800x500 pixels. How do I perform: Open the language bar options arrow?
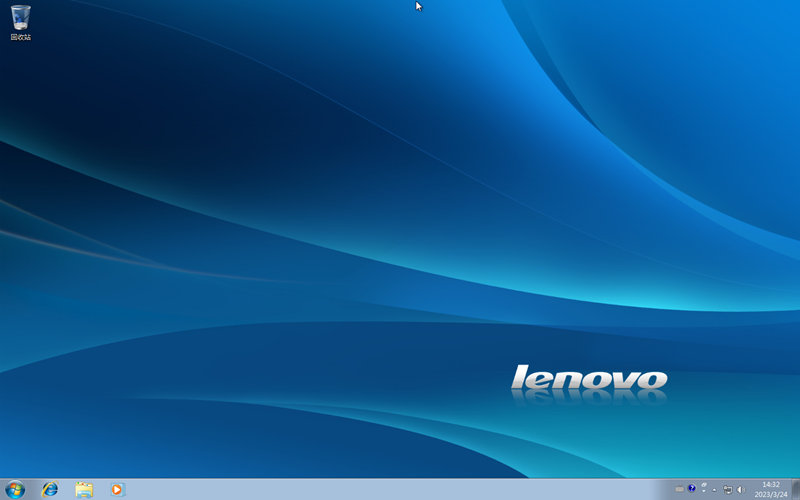tap(704, 491)
